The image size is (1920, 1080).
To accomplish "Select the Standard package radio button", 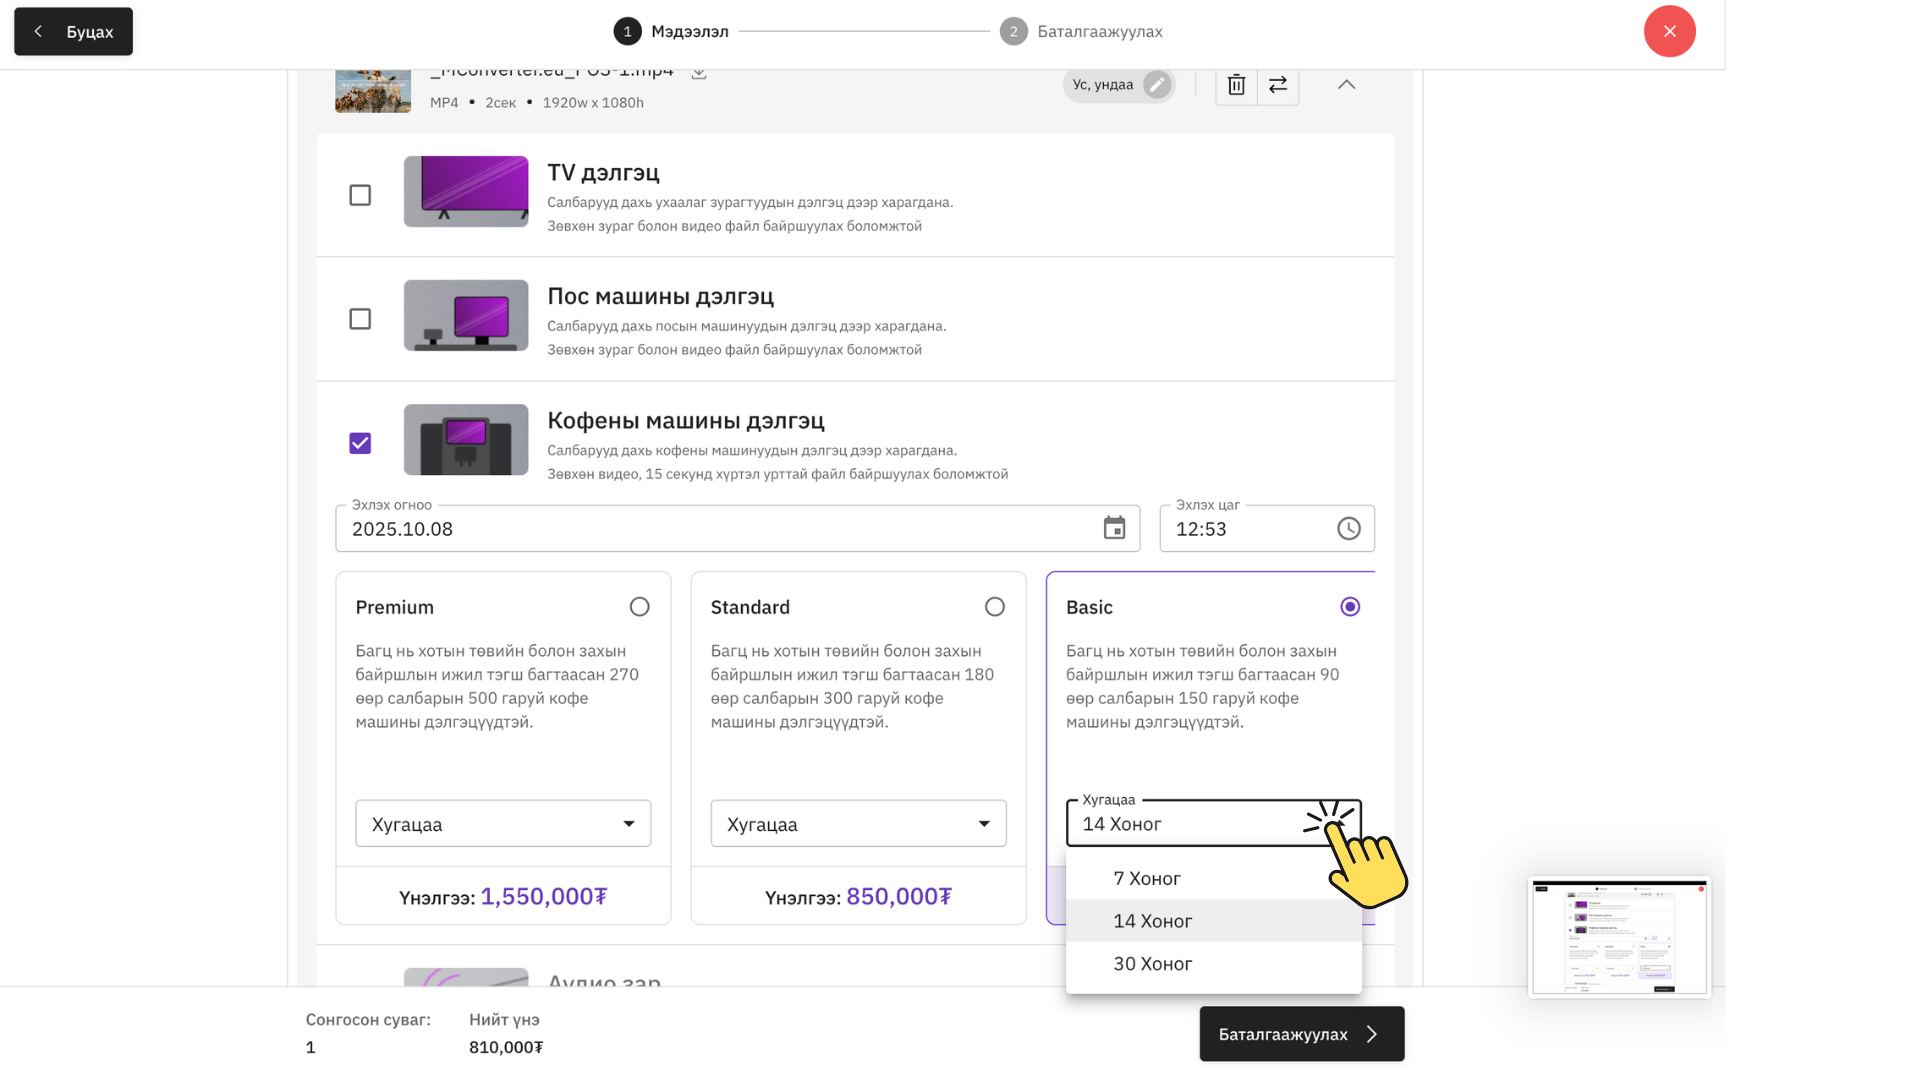I will coord(994,607).
